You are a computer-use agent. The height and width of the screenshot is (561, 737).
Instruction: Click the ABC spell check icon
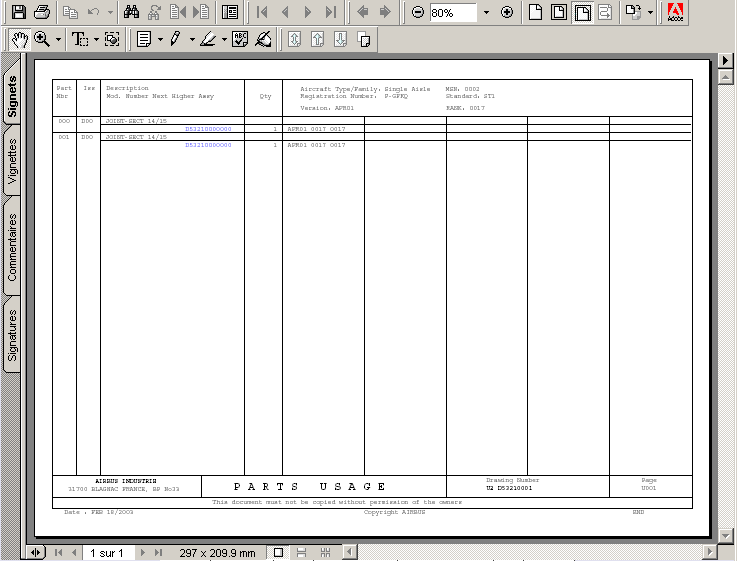point(240,39)
